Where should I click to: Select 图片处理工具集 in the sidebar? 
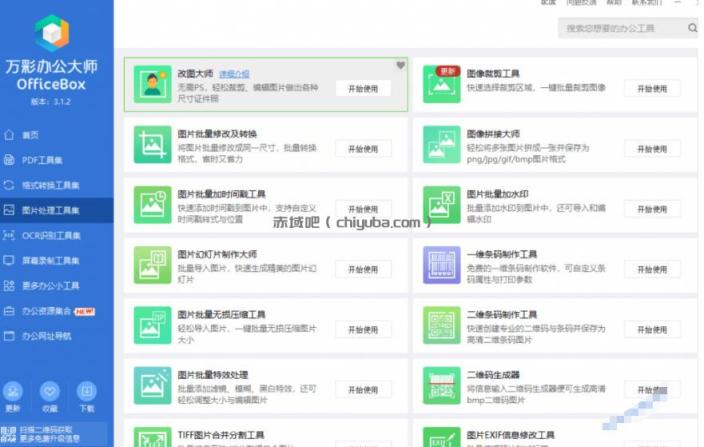pyautogui.click(x=57, y=210)
